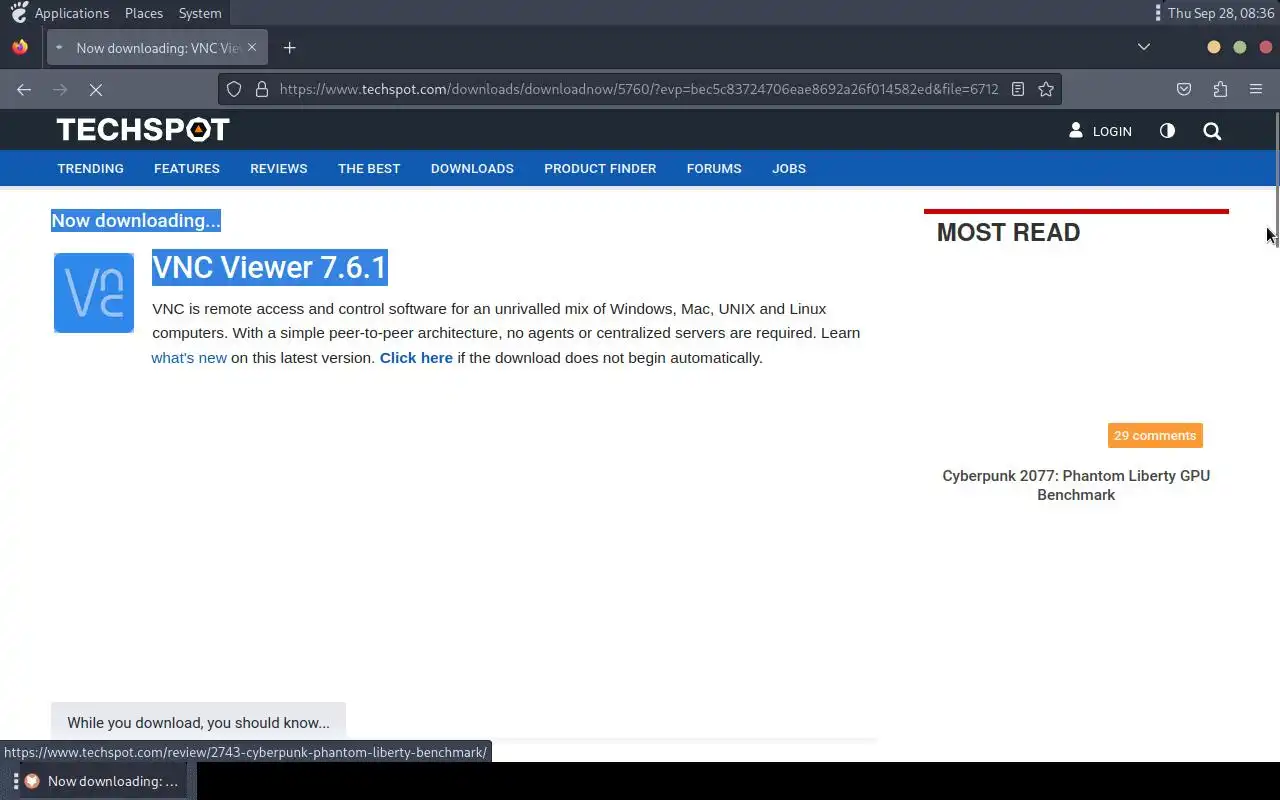Open the JOBS nav item

pos(789,168)
